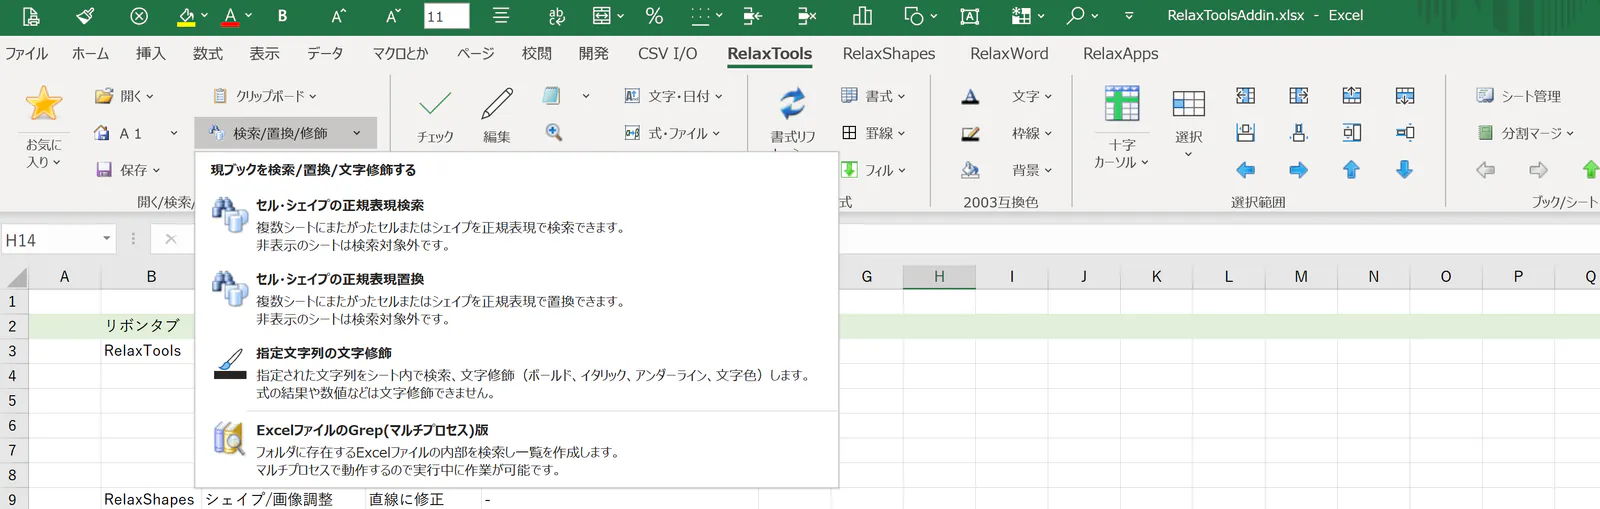Click the シート管理 button

click(1519, 96)
